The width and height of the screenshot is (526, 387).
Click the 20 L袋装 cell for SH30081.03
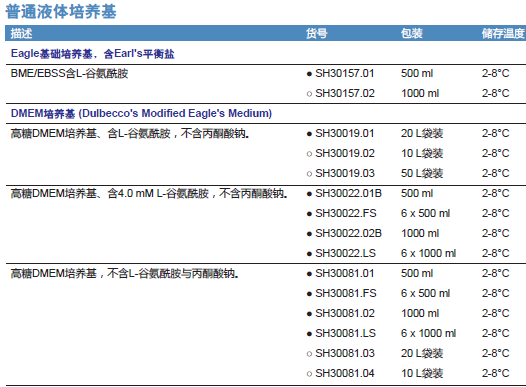pos(422,353)
